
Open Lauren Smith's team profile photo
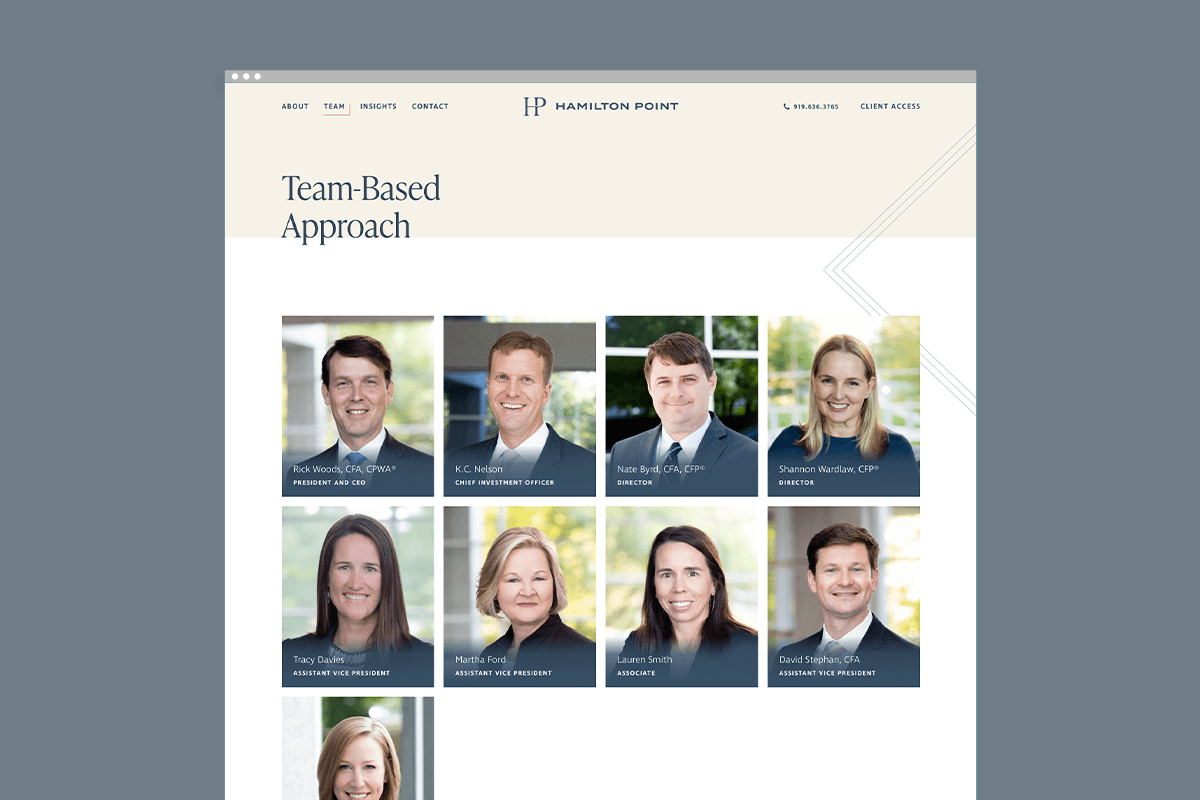682,596
